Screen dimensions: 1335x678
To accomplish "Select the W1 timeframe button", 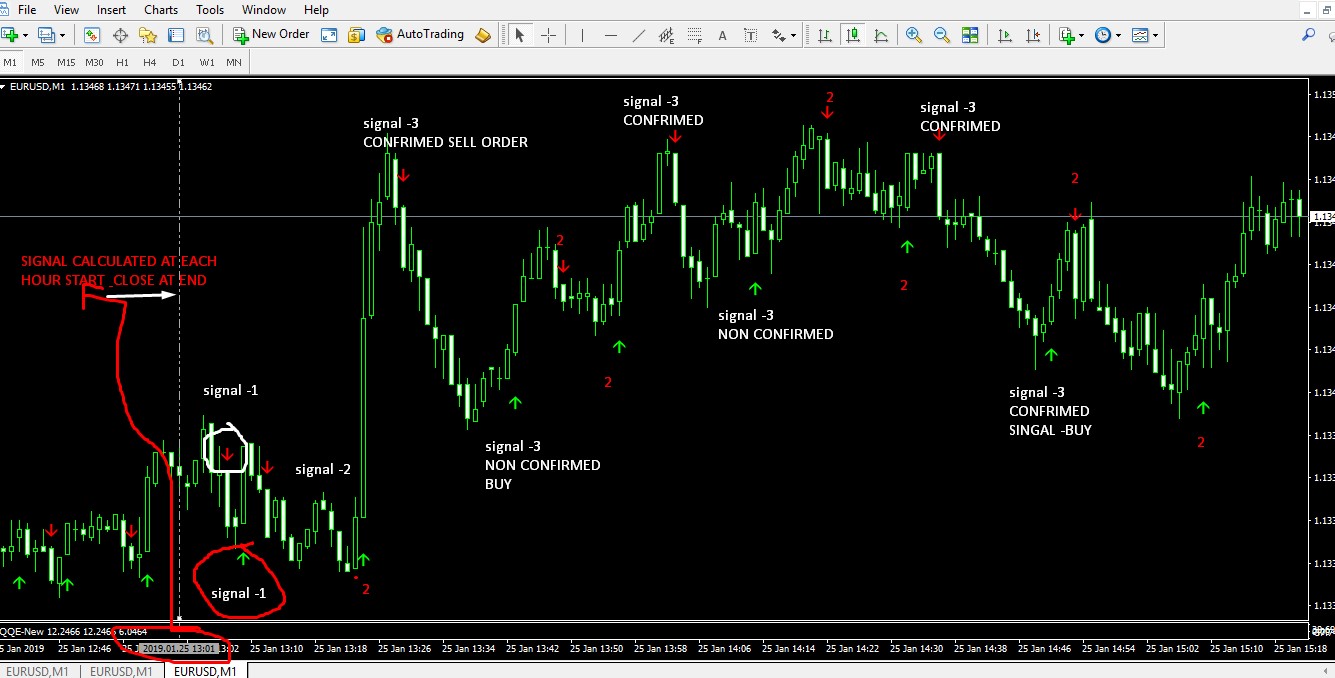I will tap(207, 62).
